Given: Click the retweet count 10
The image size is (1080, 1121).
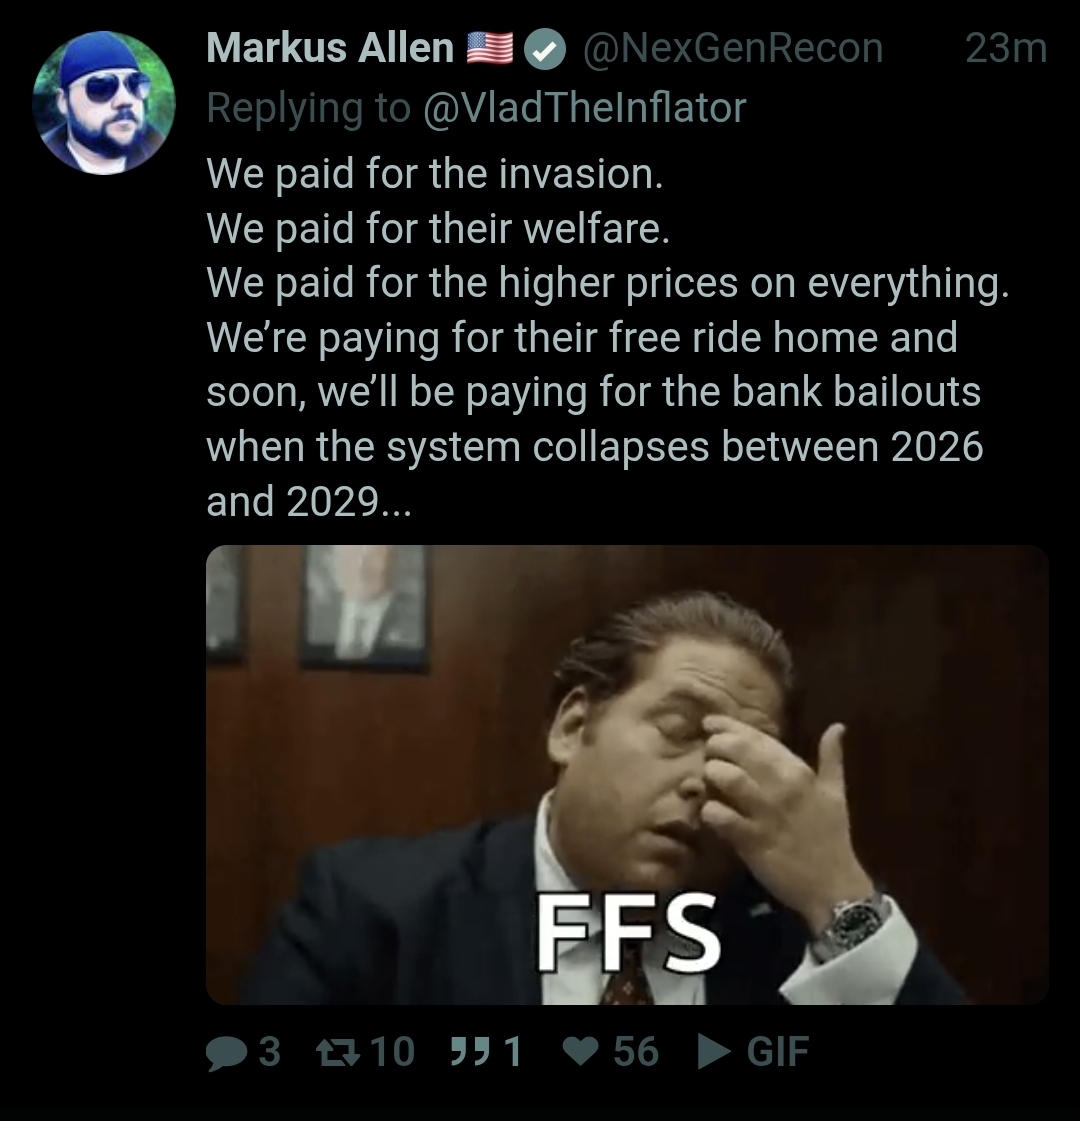Looking at the screenshot, I should point(392,1052).
